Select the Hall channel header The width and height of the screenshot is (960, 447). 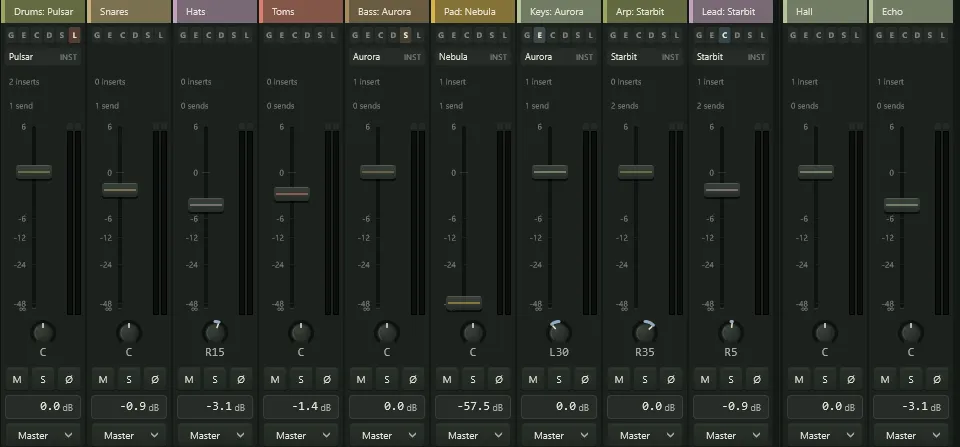(x=825, y=12)
